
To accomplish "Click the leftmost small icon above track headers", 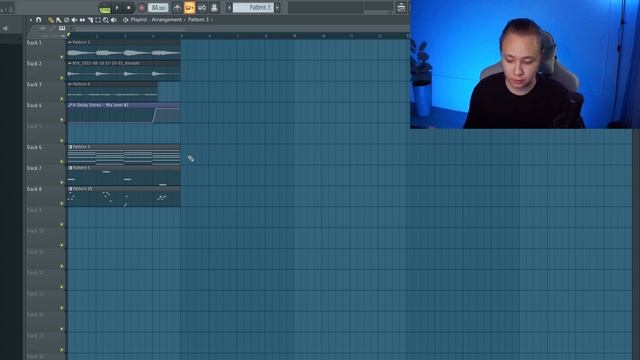I will tap(43, 28).
